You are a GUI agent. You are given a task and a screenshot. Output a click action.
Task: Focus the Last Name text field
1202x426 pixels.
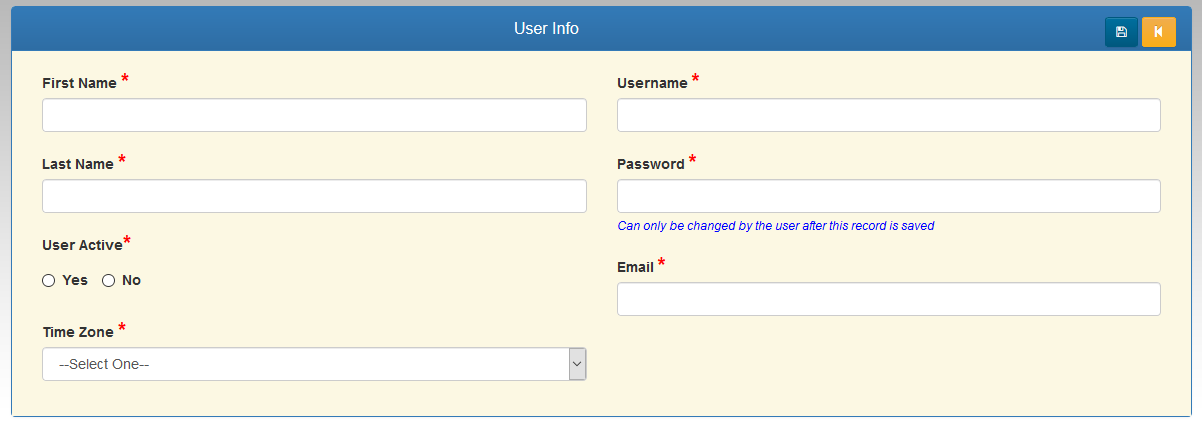(x=314, y=196)
